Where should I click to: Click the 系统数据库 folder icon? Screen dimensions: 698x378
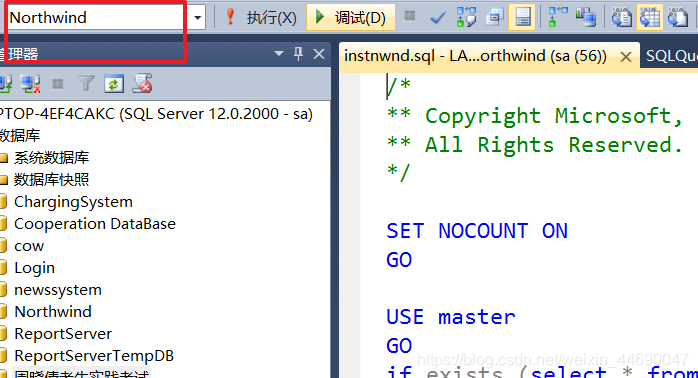[x=4, y=158]
